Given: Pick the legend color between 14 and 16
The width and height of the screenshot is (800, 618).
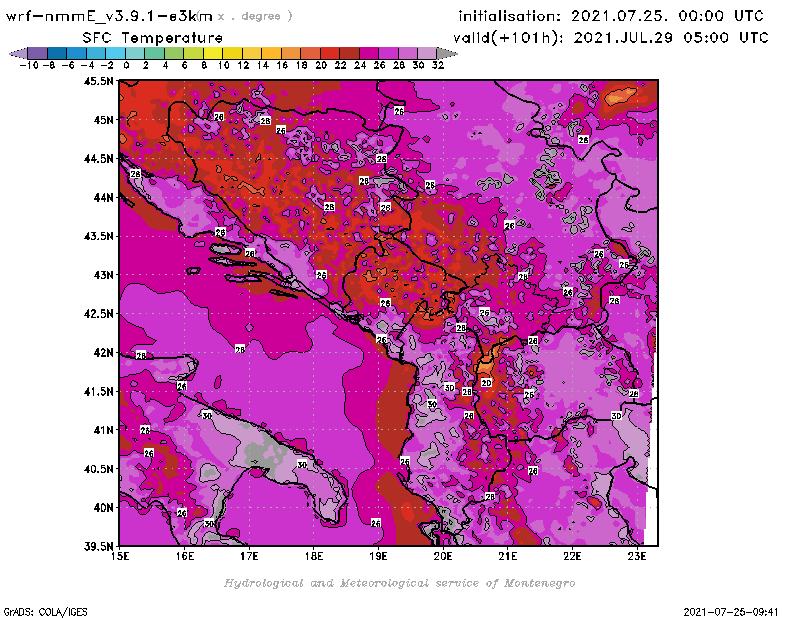Looking at the screenshot, I should (x=271, y=53).
